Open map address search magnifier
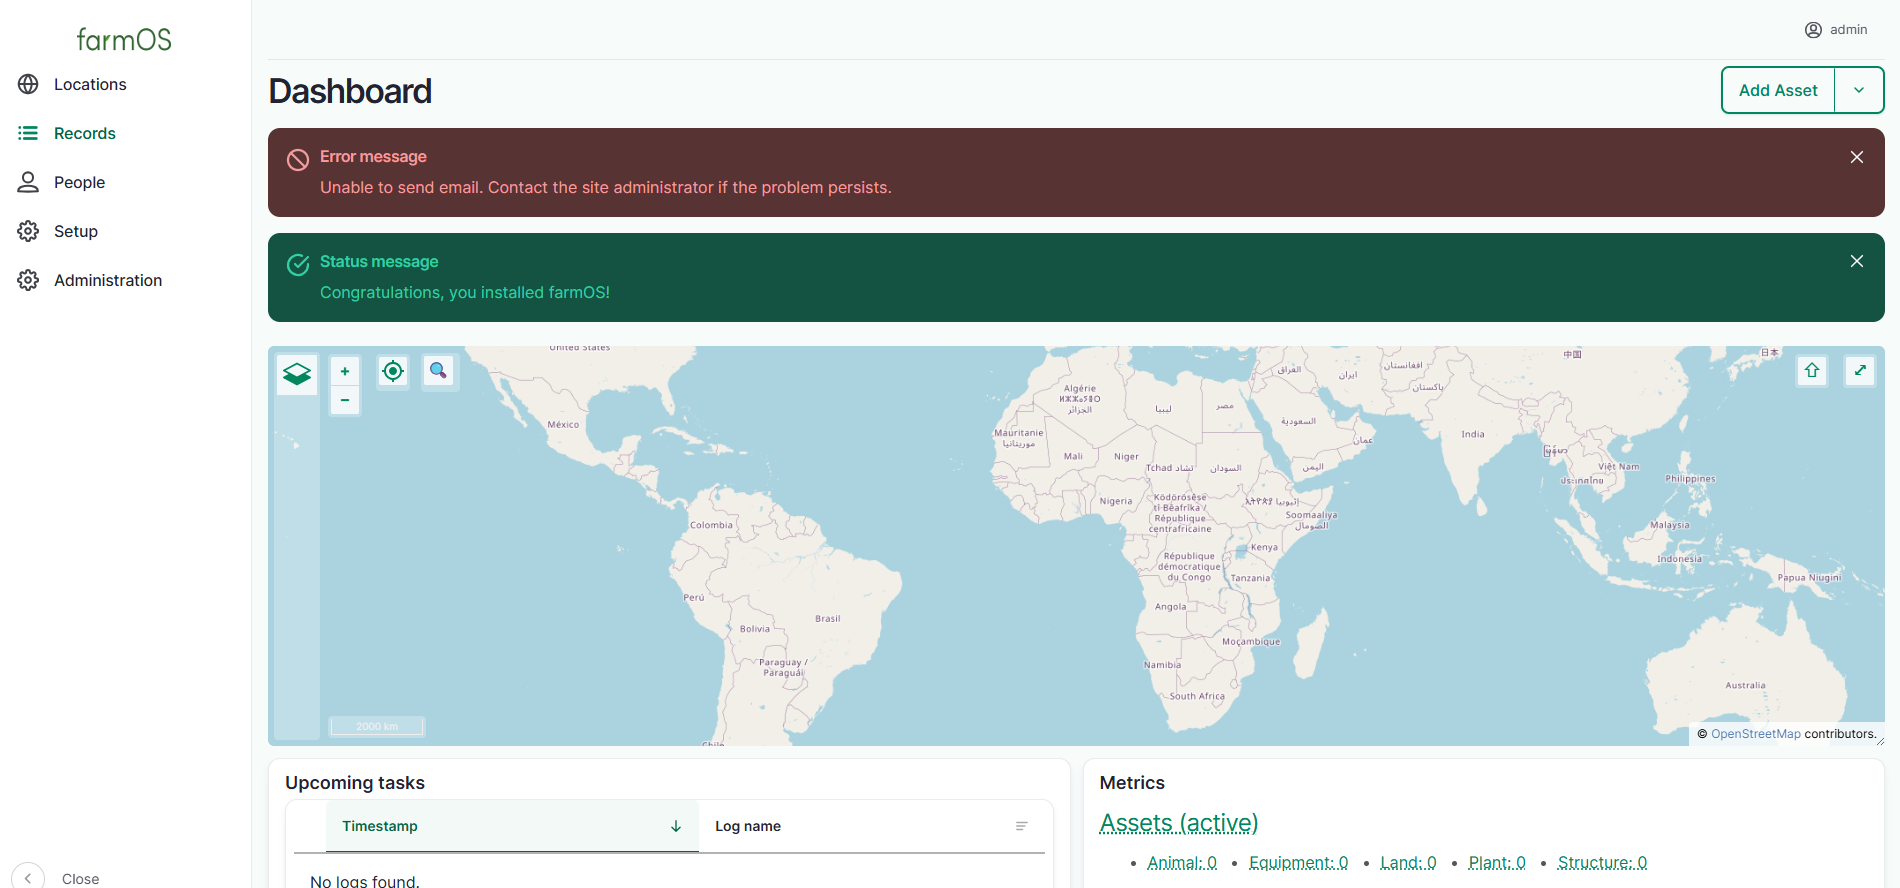This screenshot has width=1900, height=888. pos(438,371)
